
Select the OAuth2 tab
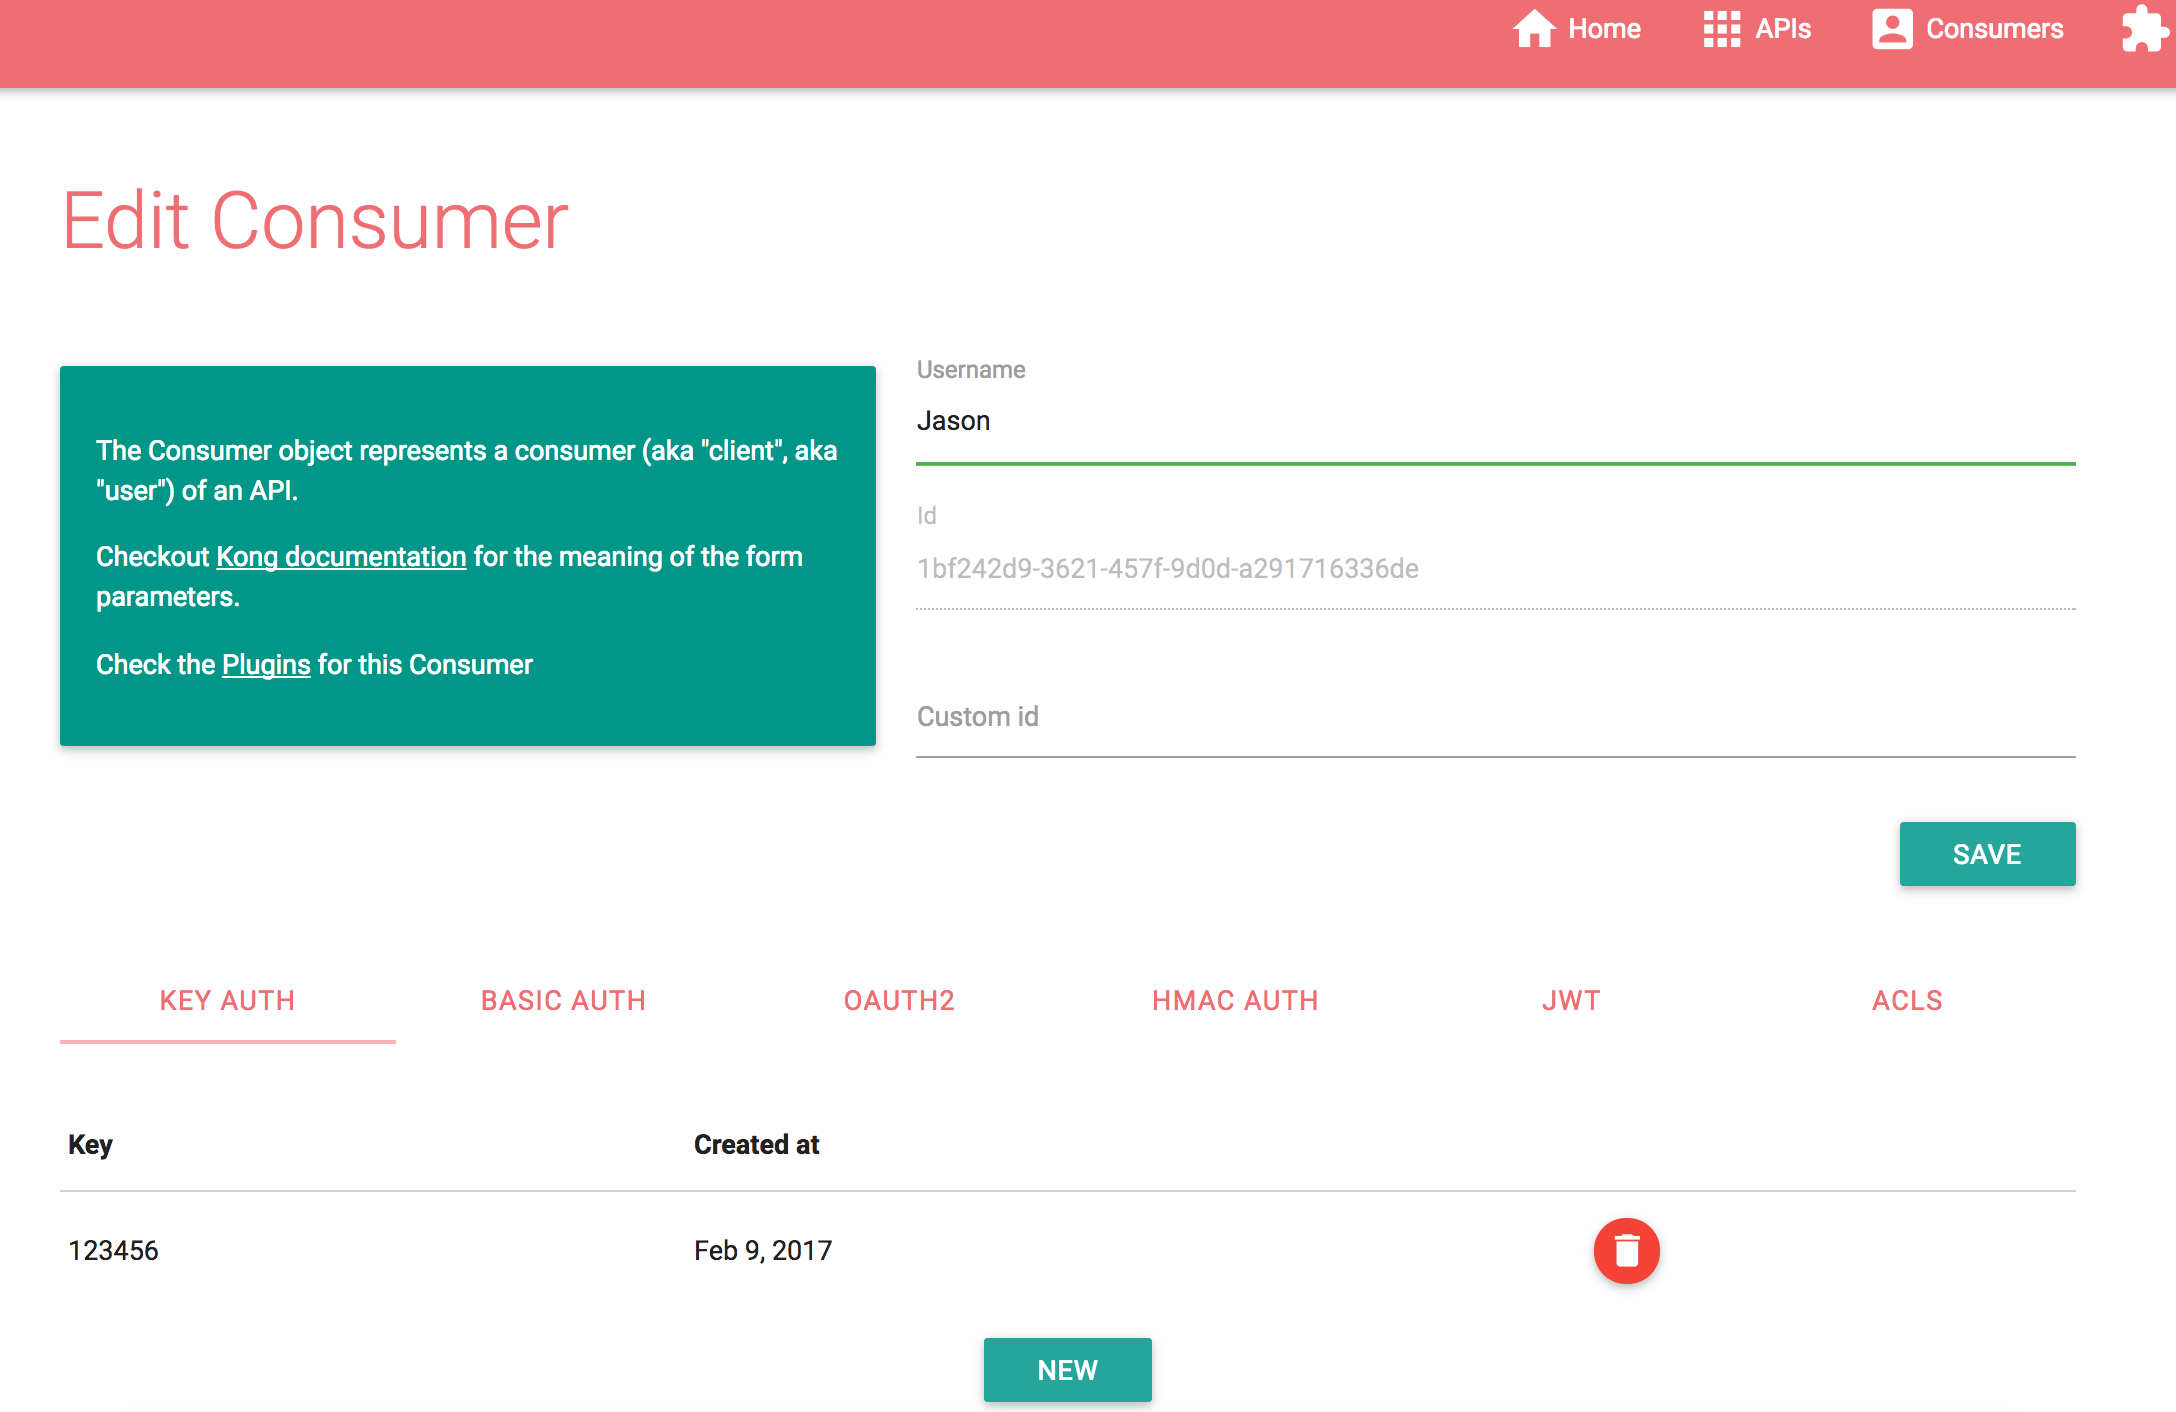pos(899,1000)
